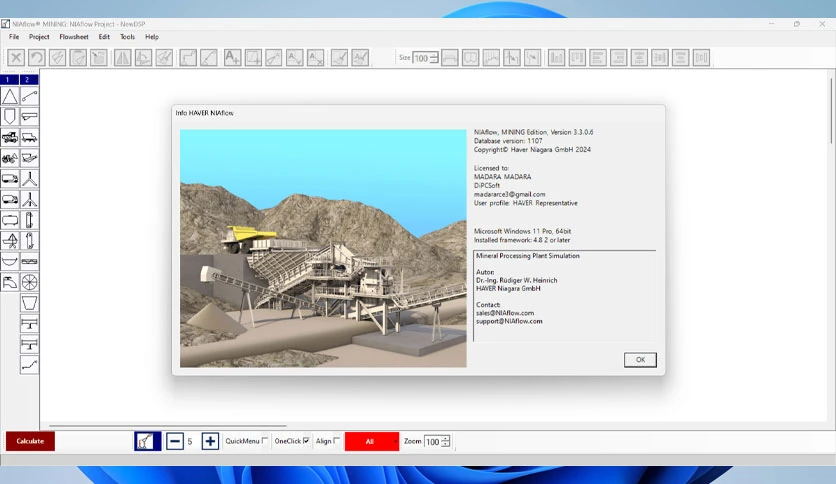Click the bottom-align bar chart toolbar icon
836x484 pixels.
pyautogui.click(x=556, y=57)
